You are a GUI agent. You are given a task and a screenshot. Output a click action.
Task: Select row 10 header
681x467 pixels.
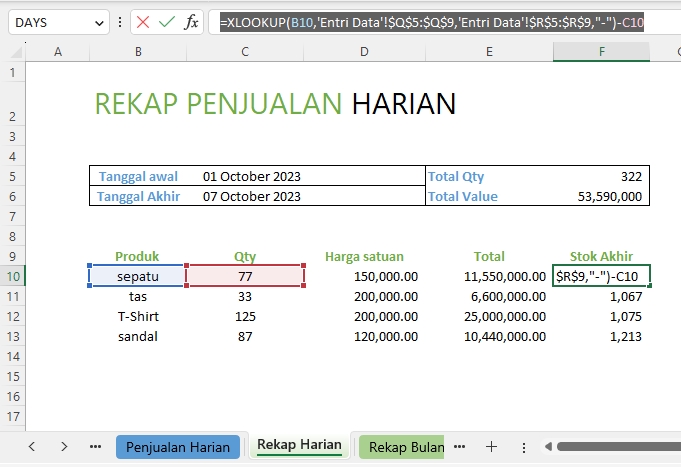[13, 276]
